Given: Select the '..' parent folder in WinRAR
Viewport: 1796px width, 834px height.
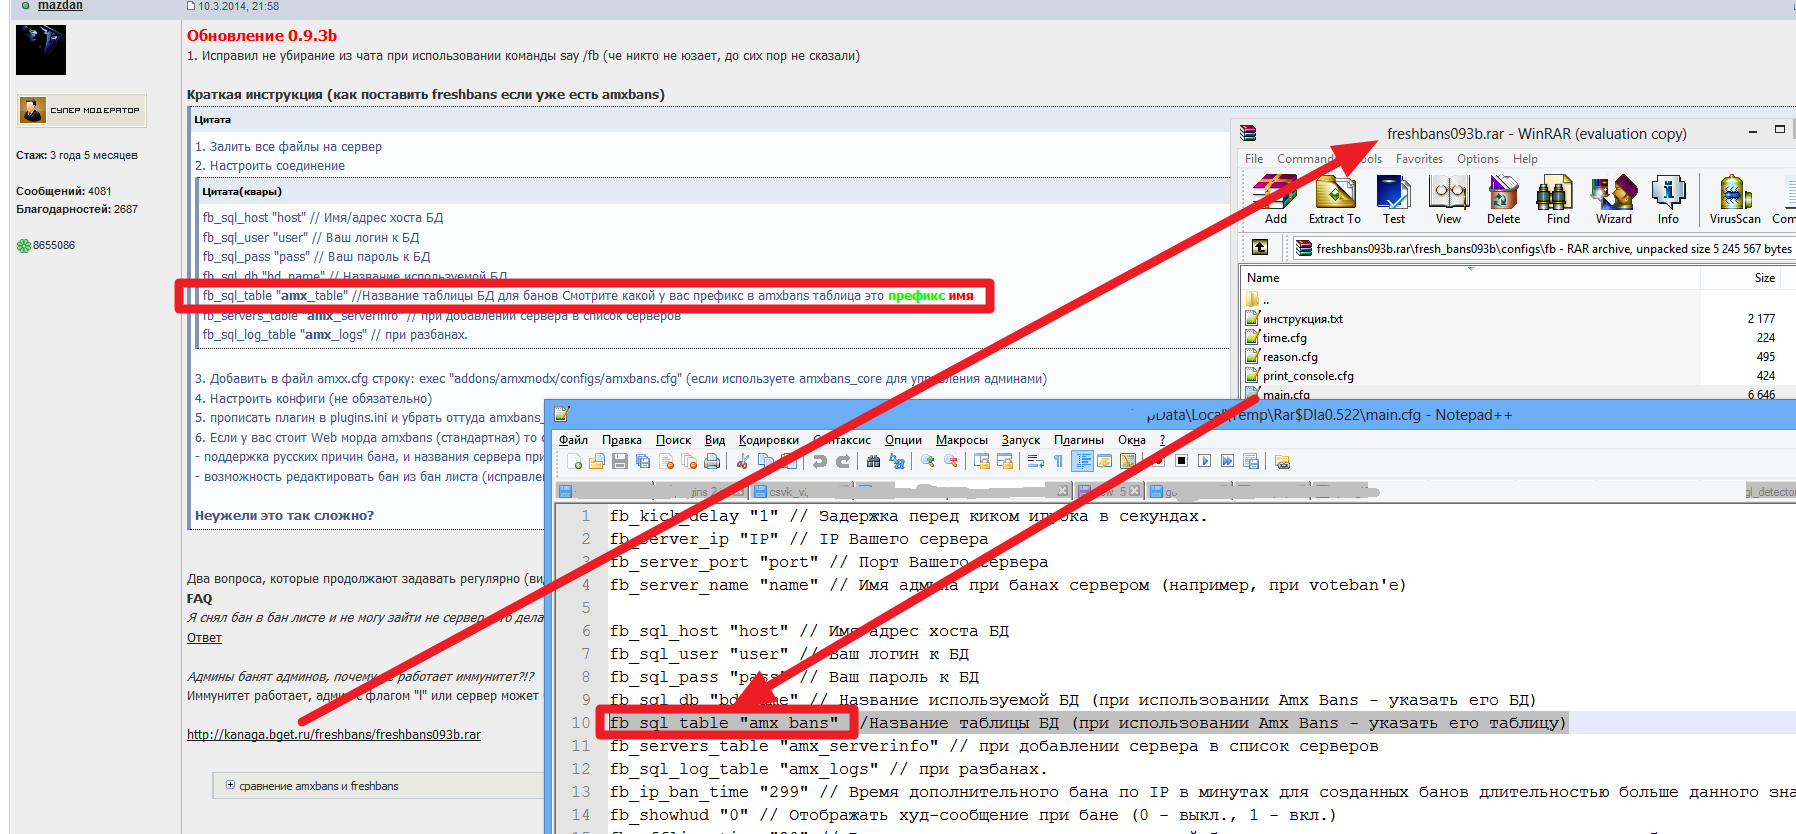Looking at the screenshot, I should 1258,299.
